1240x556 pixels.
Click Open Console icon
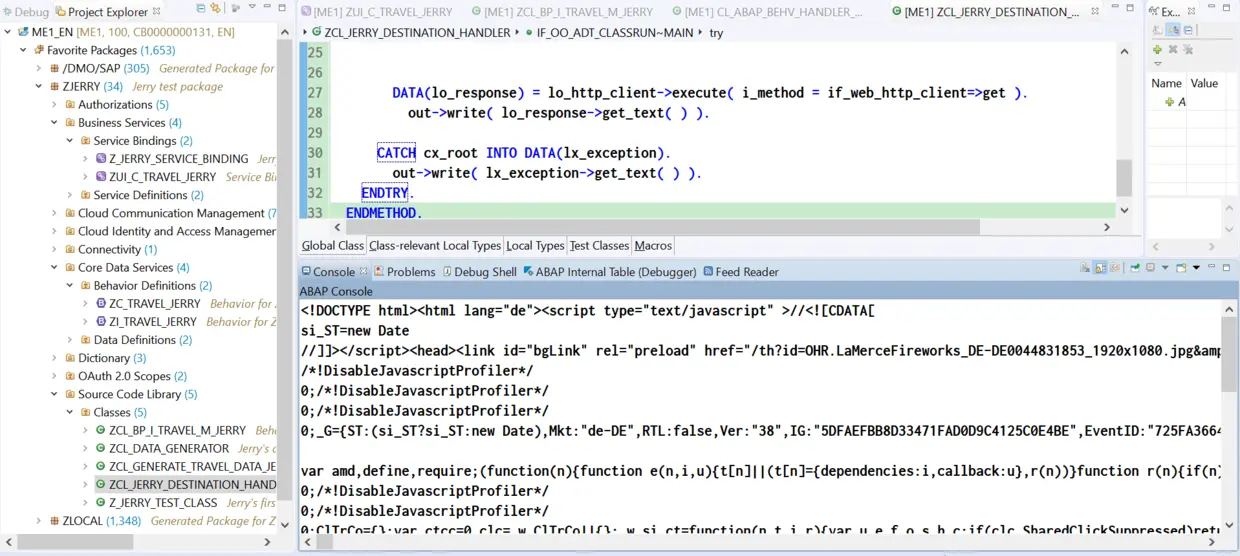click(x=1181, y=268)
